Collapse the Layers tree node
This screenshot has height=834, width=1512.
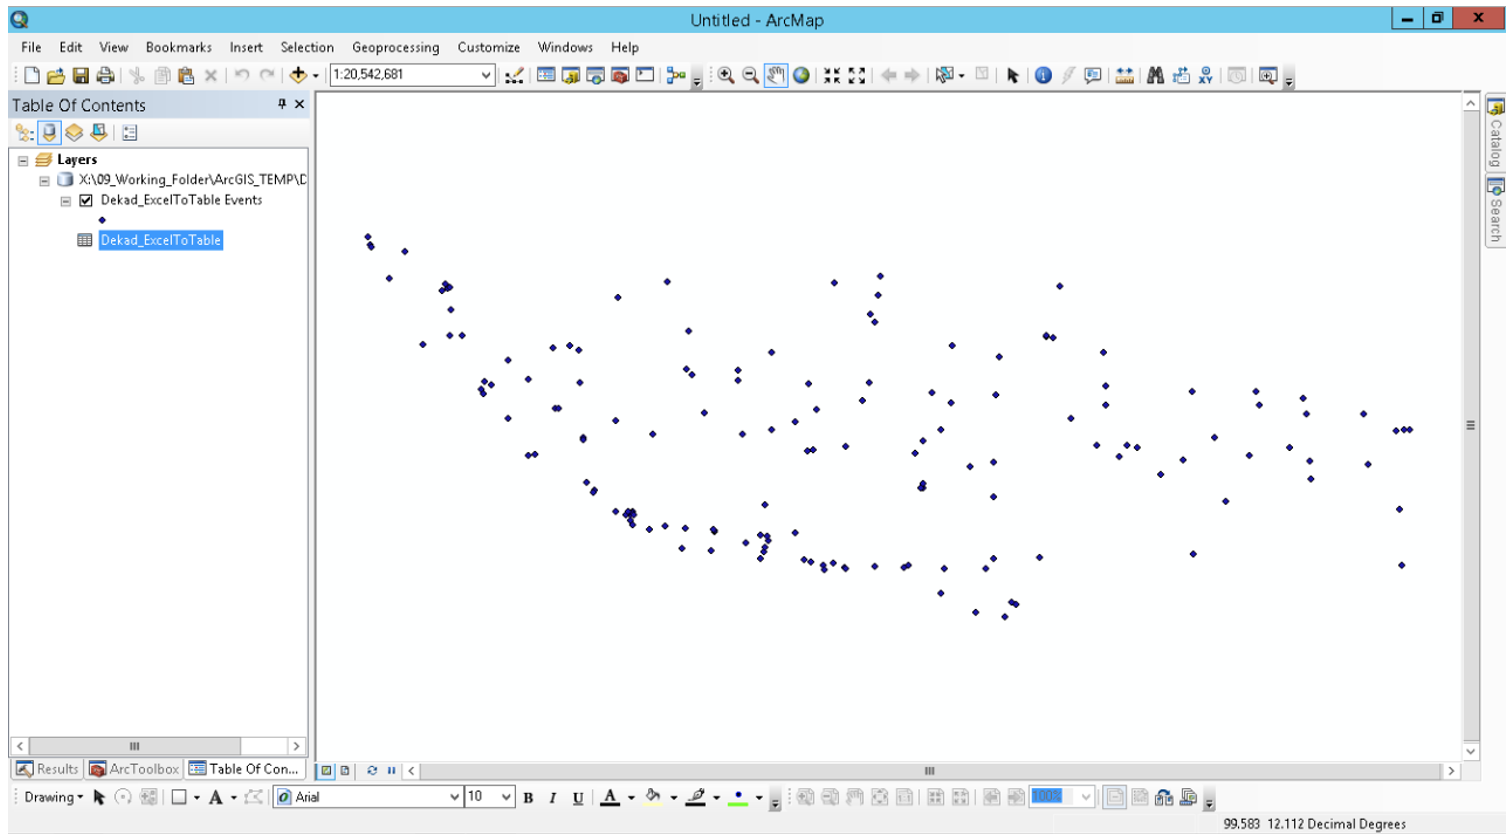pyautogui.click(x=23, y=160)
